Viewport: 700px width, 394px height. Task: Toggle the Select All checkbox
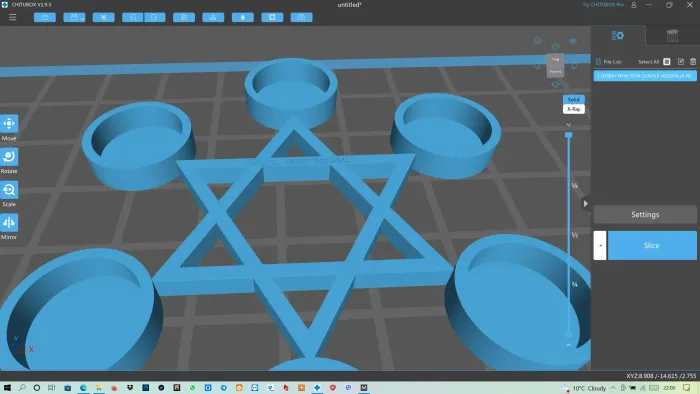[x=667, y=62]
